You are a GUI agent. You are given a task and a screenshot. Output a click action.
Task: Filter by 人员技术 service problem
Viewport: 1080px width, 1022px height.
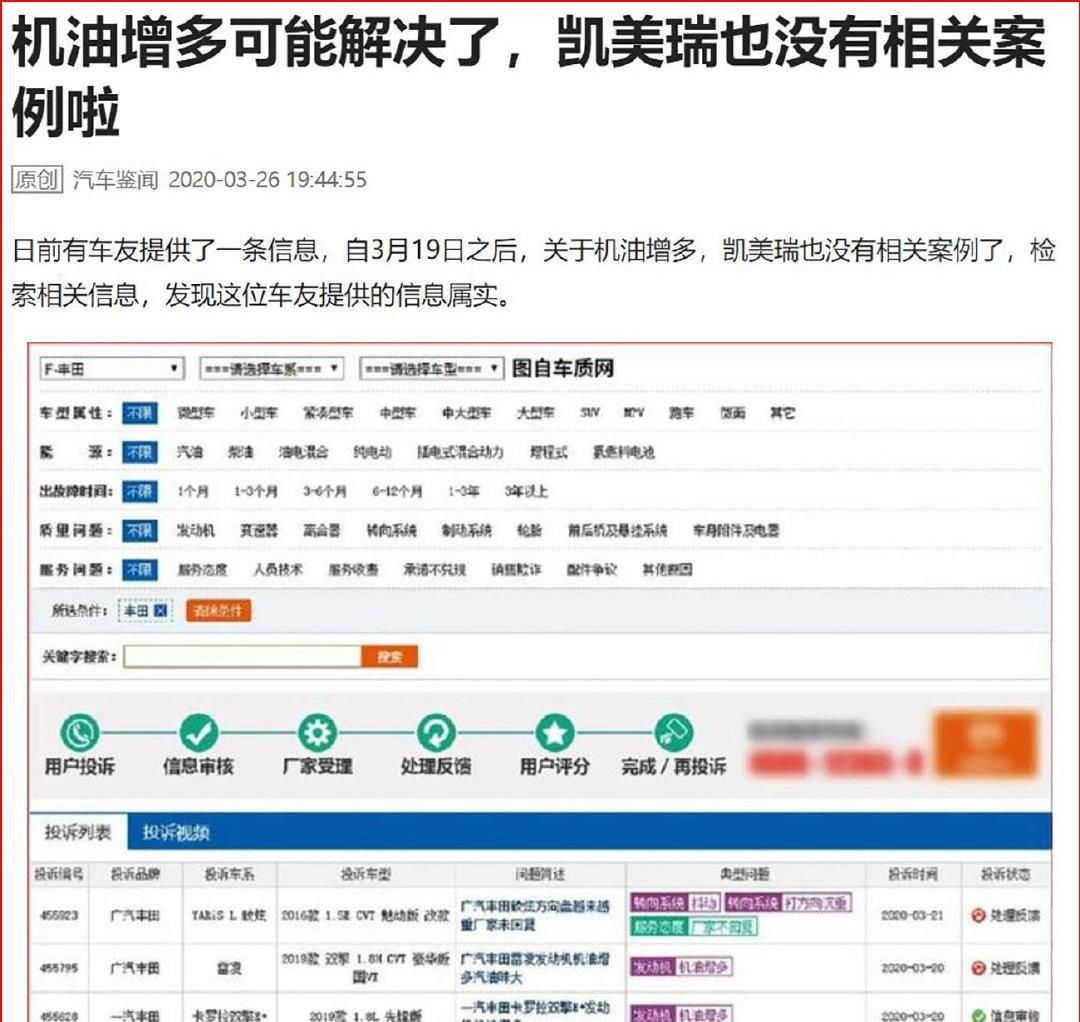coord(278,570)
